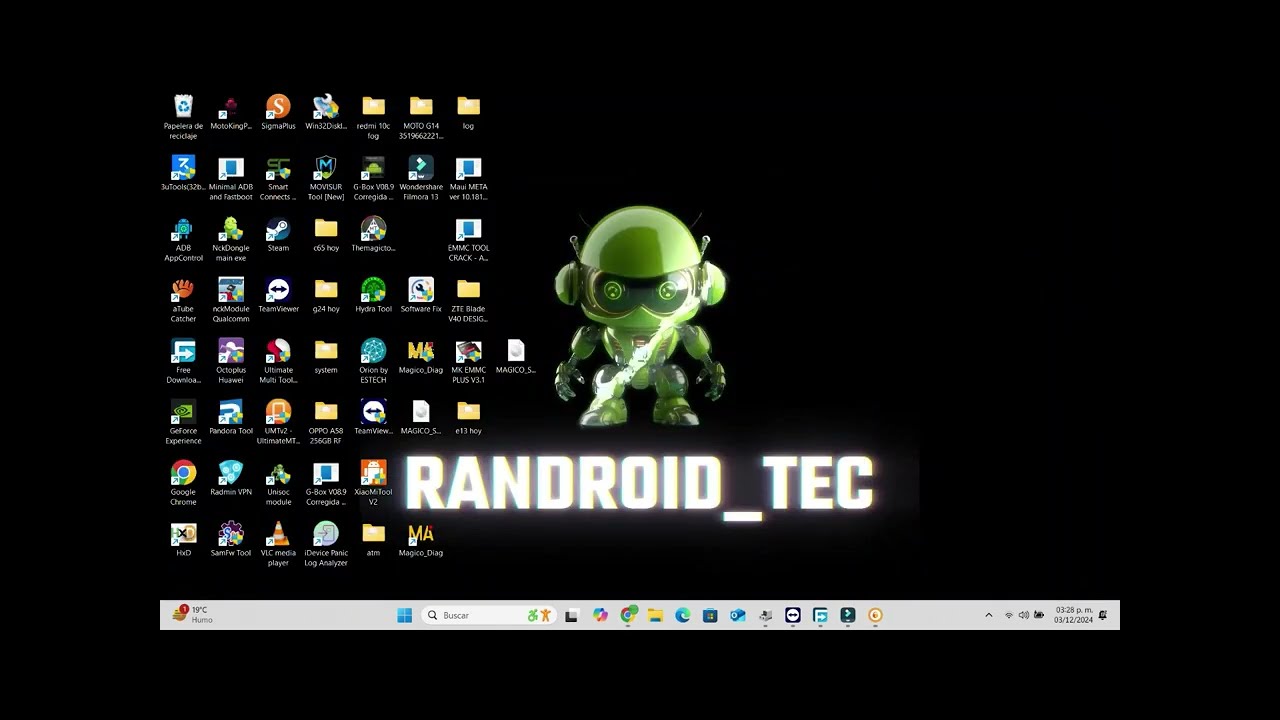Expand hidden system tray icons chevron
1280x720 pixels.
tap(989, 615)
